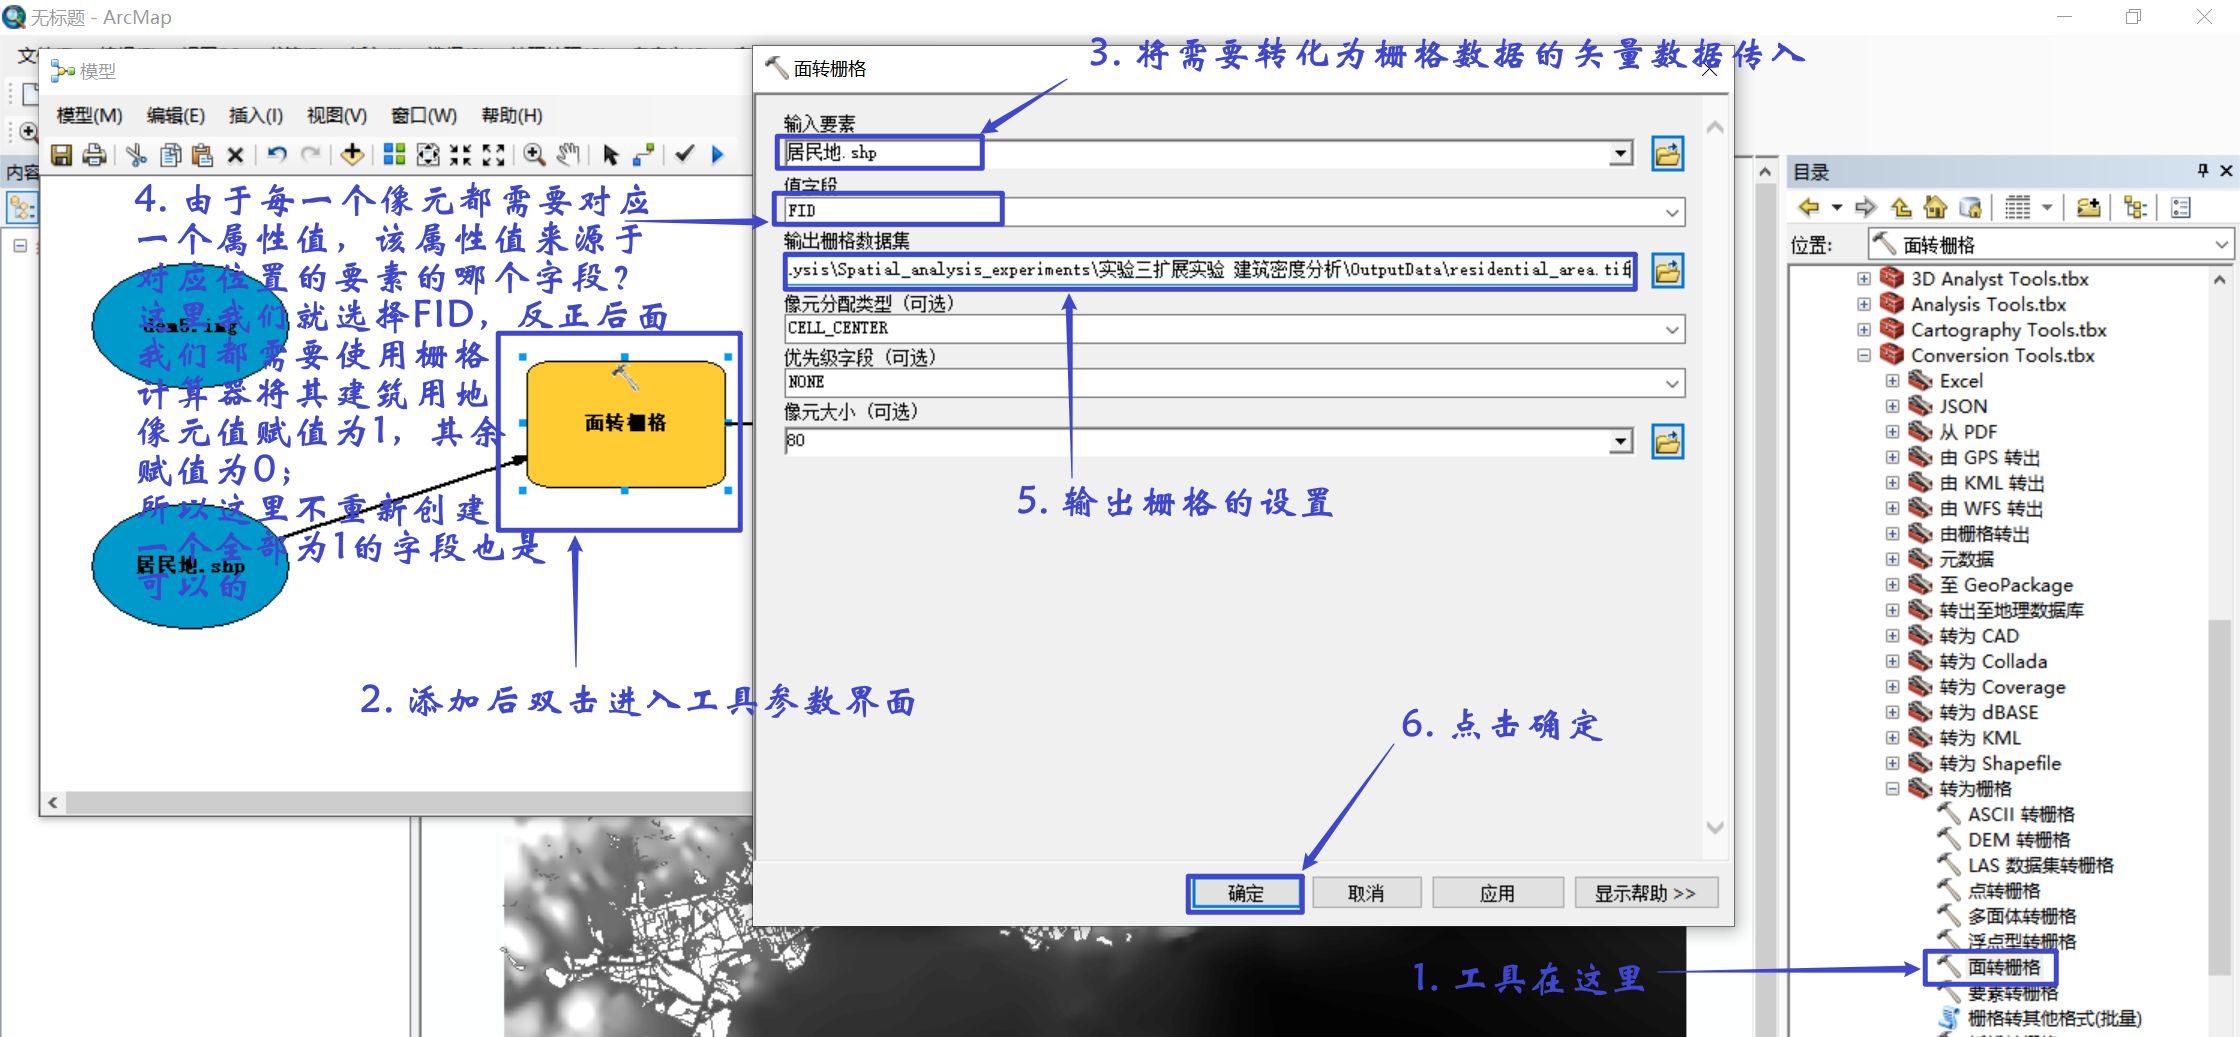Add data or tool to the model
Screen dimensions: 2240x1037
point(352,155)
